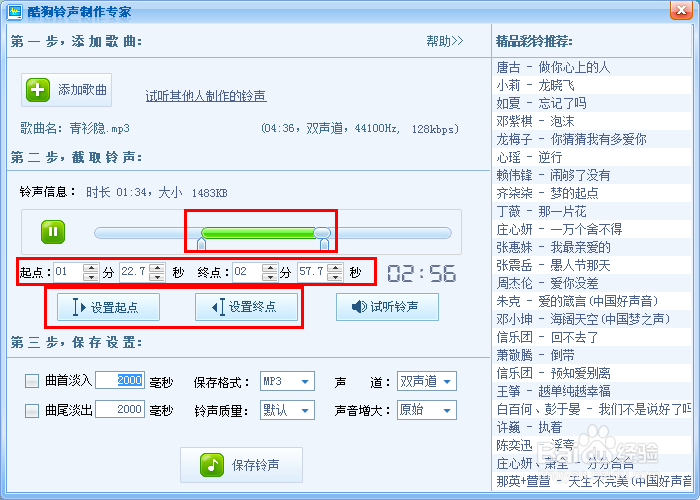Click the end point seconds field 57.7
700x500 pixels.
(312, 272)
